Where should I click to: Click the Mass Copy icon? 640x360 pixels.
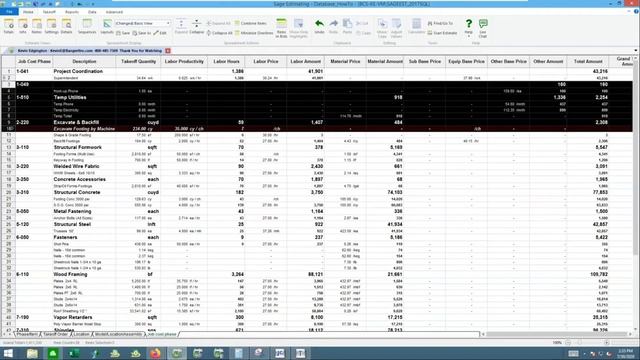[382, 28]
